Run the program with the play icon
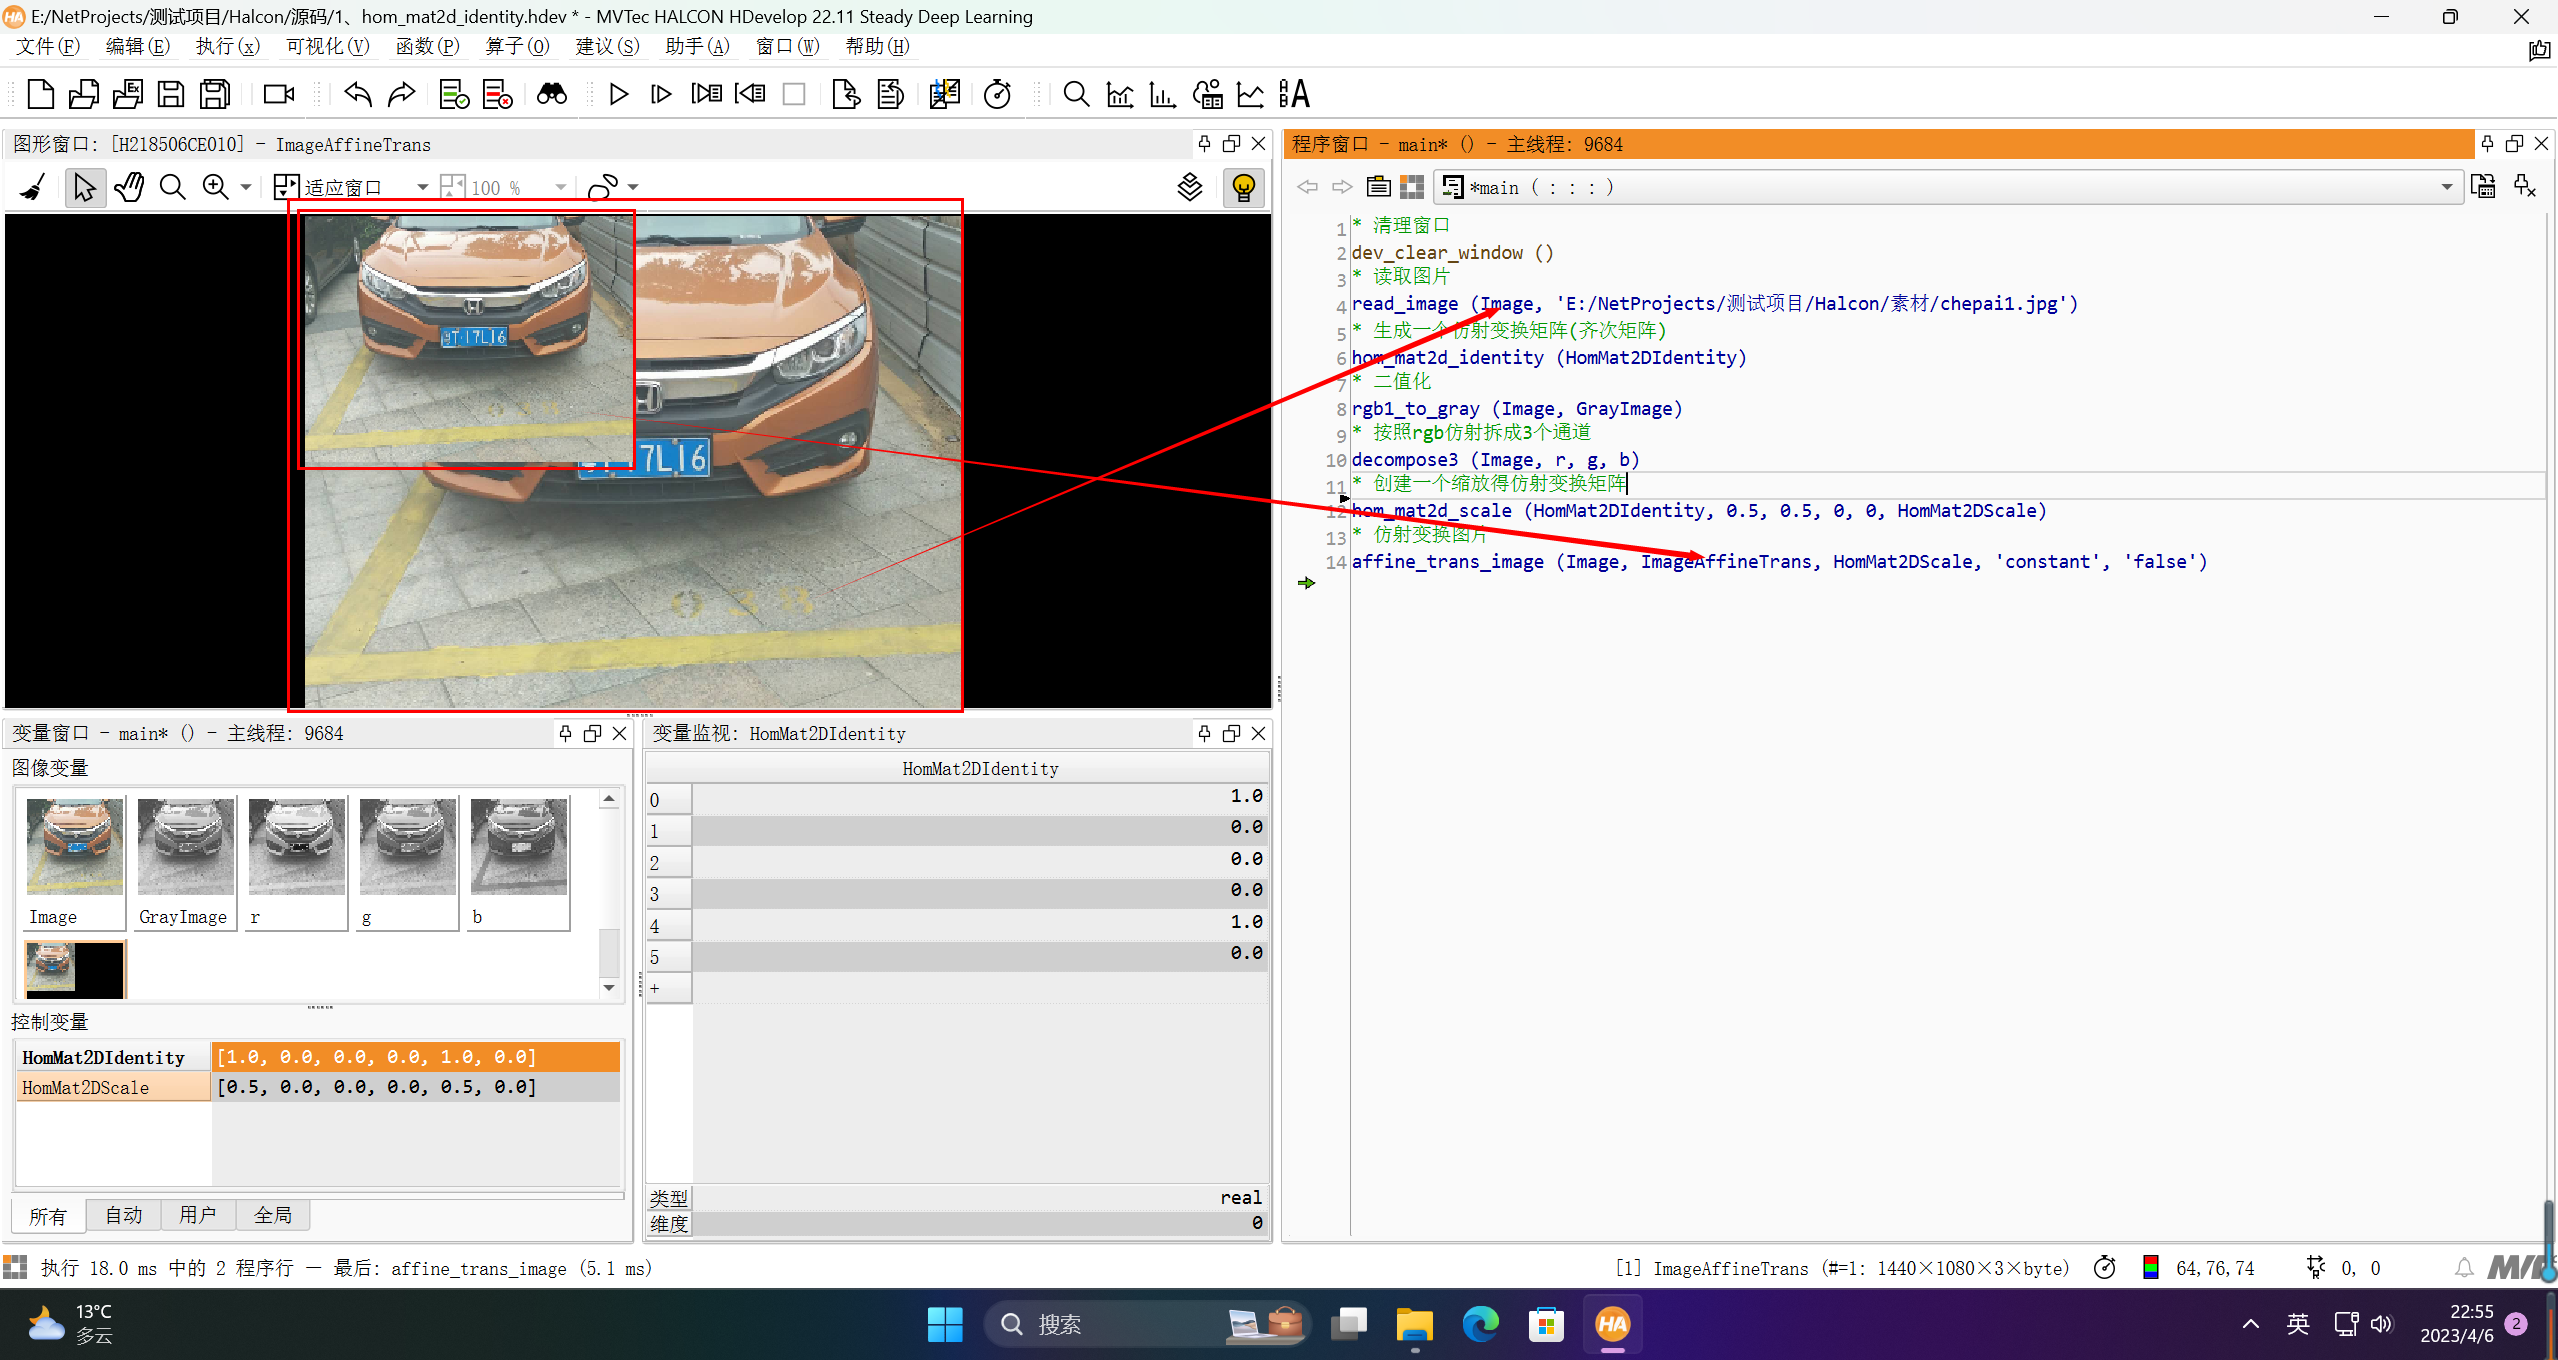Viewport: 2558px width, 1360px height. (618, 94)
